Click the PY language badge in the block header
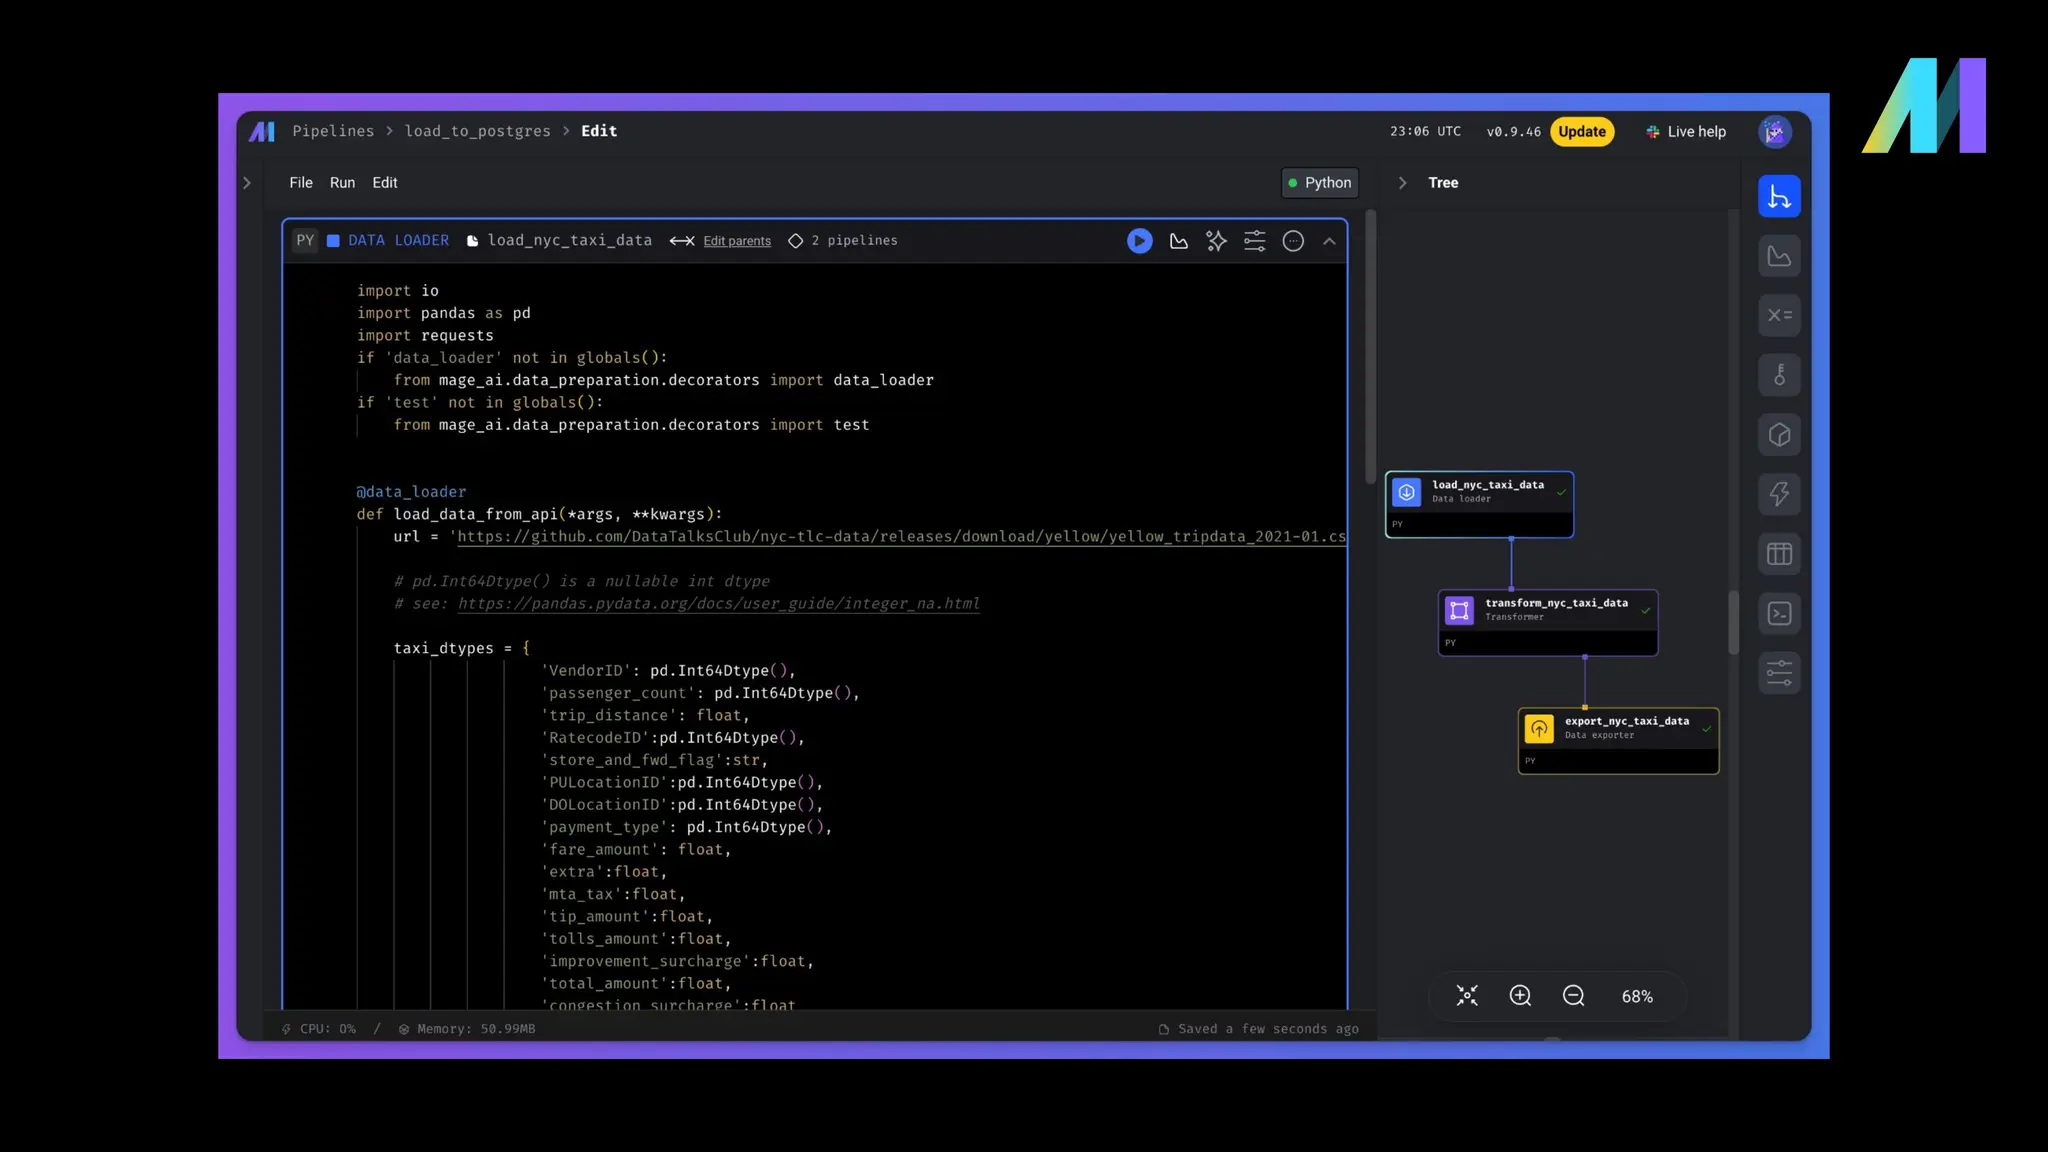Viewport: 2048px width, 1152px height. (305, 241)
